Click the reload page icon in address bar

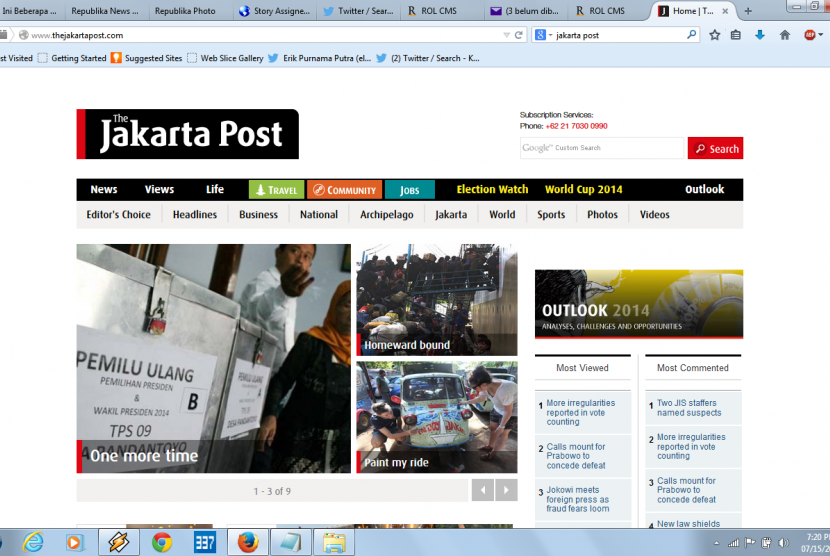tap(519, 35)
